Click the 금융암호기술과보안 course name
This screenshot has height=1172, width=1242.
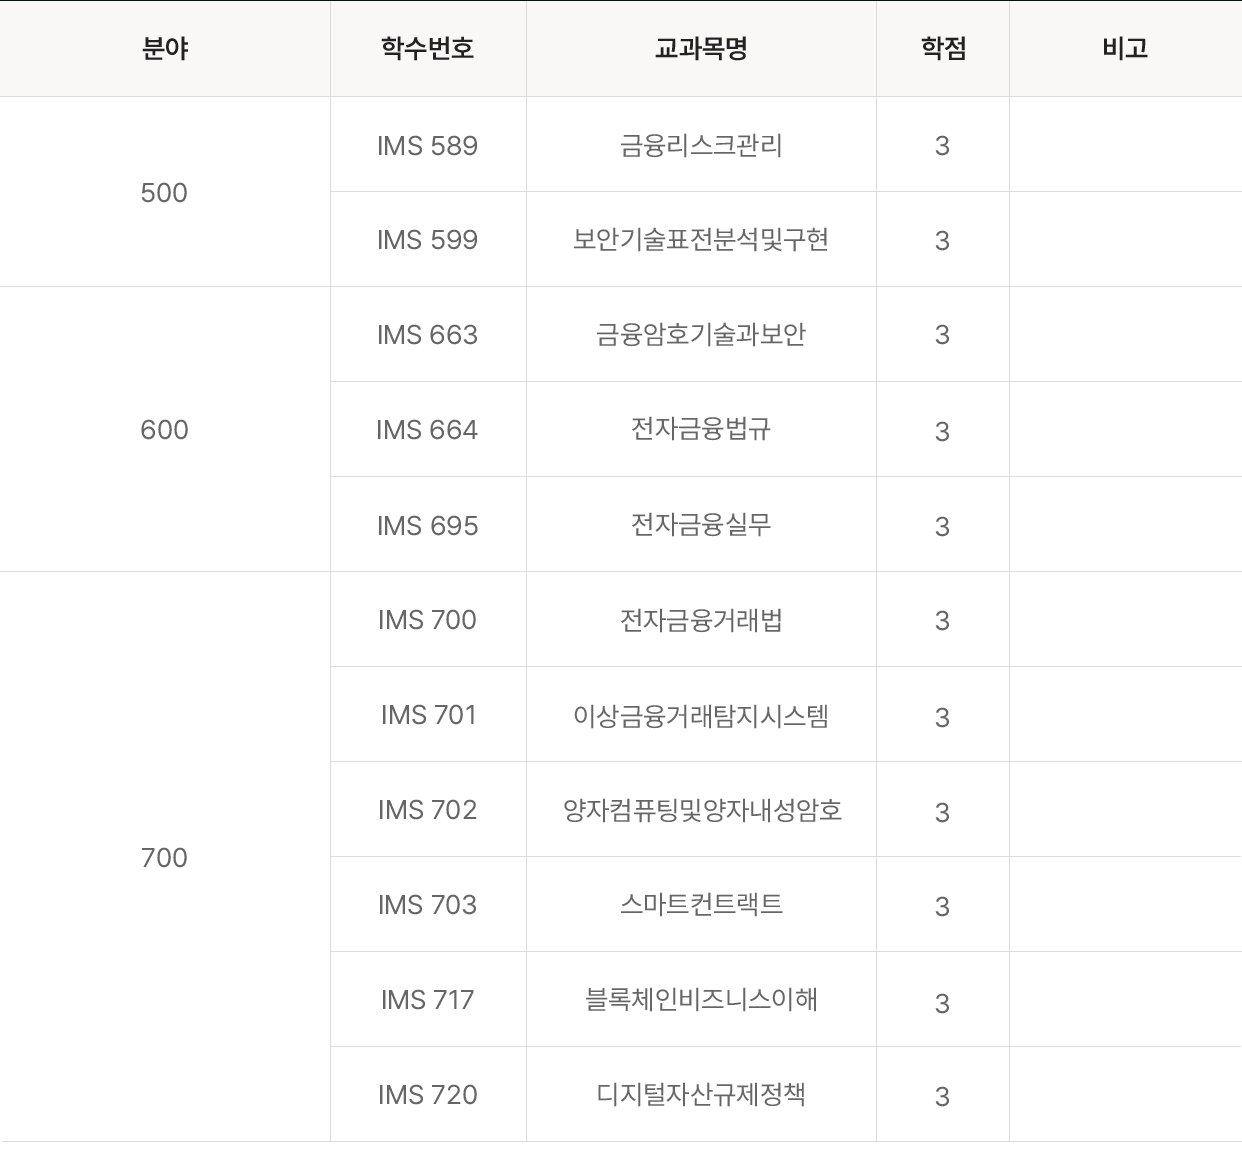(x=701, y=335)
